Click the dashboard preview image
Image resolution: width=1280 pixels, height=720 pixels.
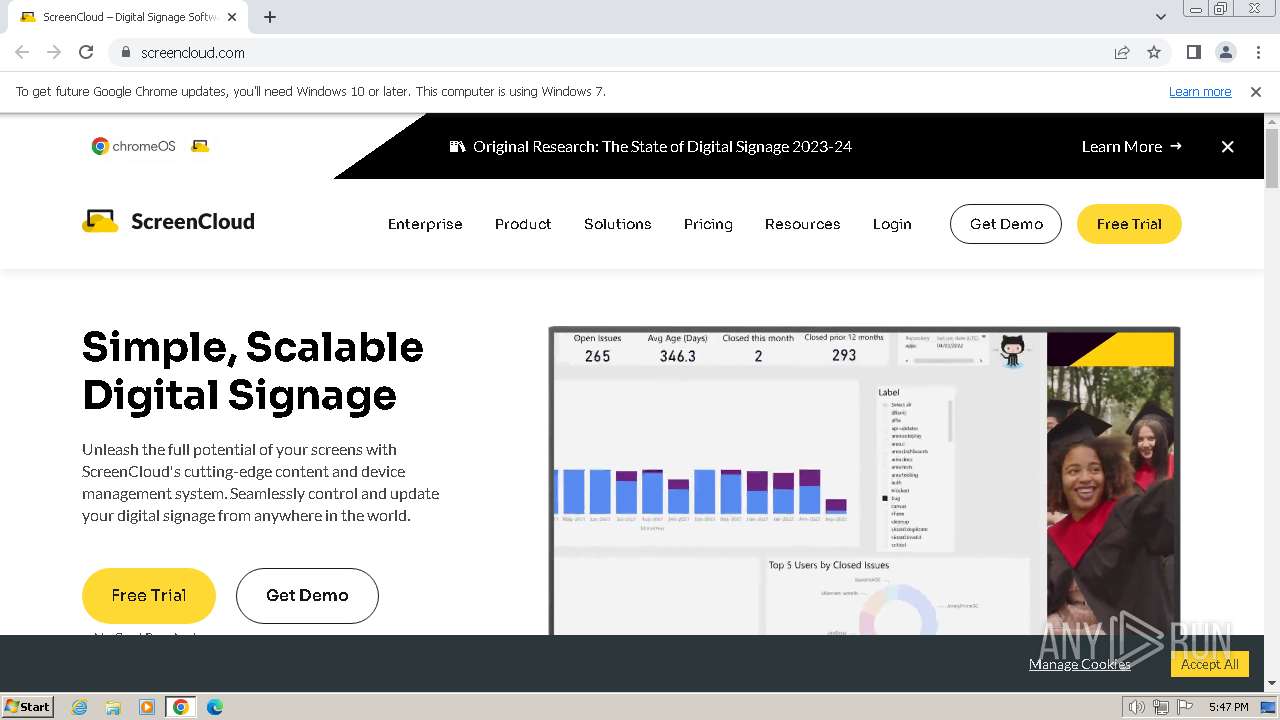tap(864, 481)
